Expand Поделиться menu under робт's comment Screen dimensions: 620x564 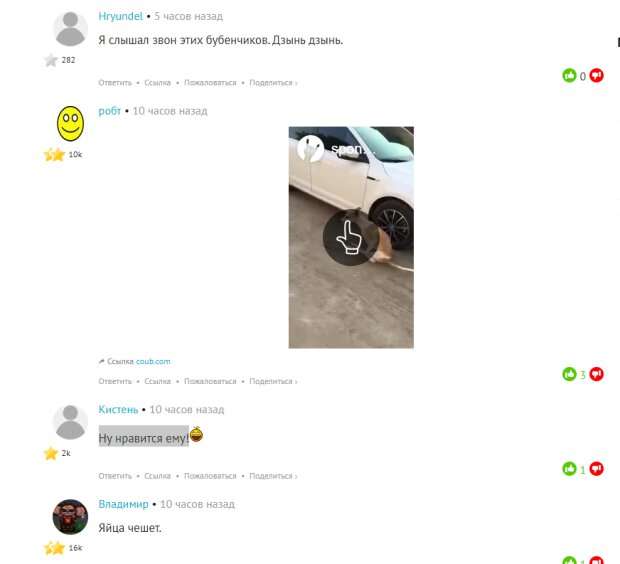point(273,381)
